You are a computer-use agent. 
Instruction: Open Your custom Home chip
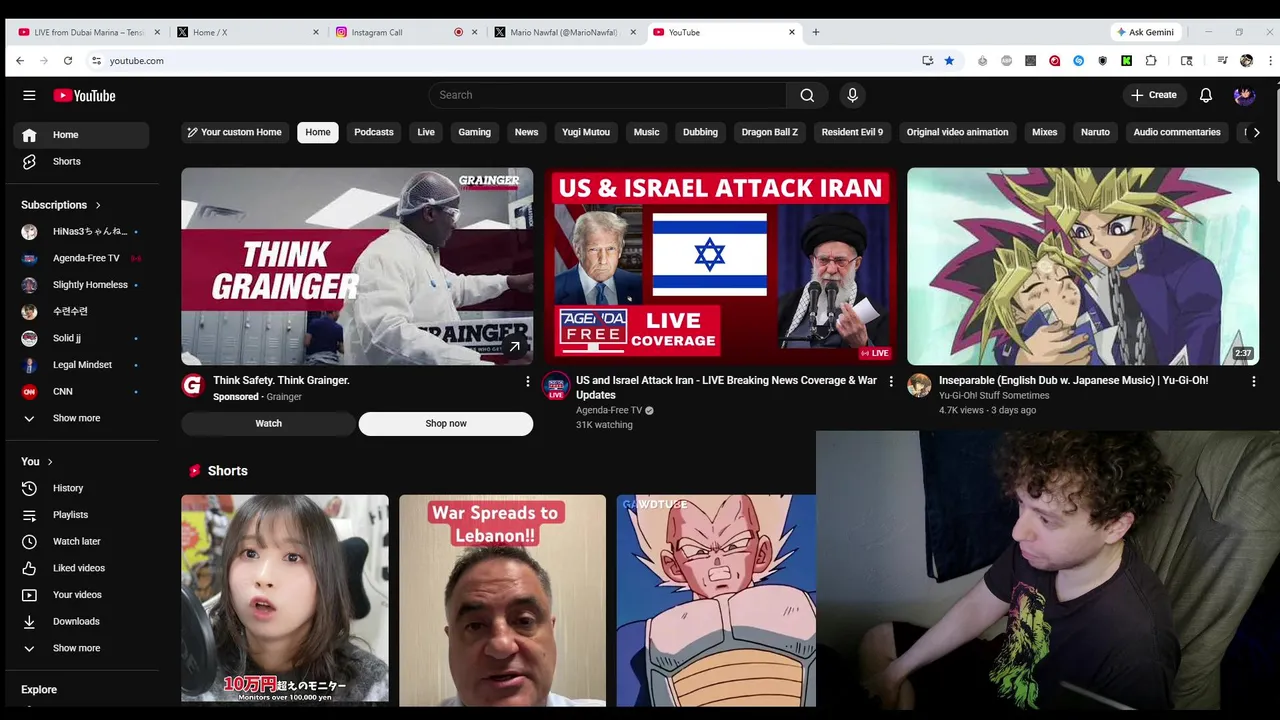(x=234, y=132)
